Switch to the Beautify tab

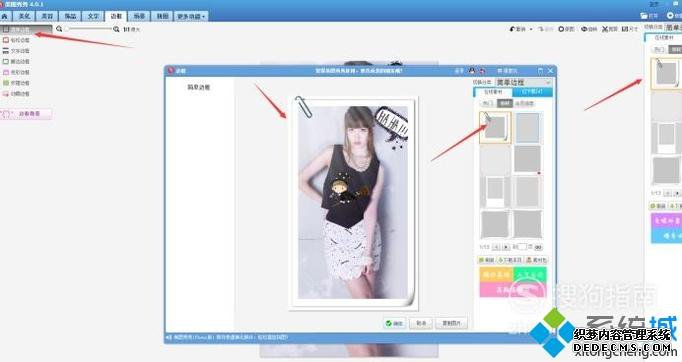[24, 16]
